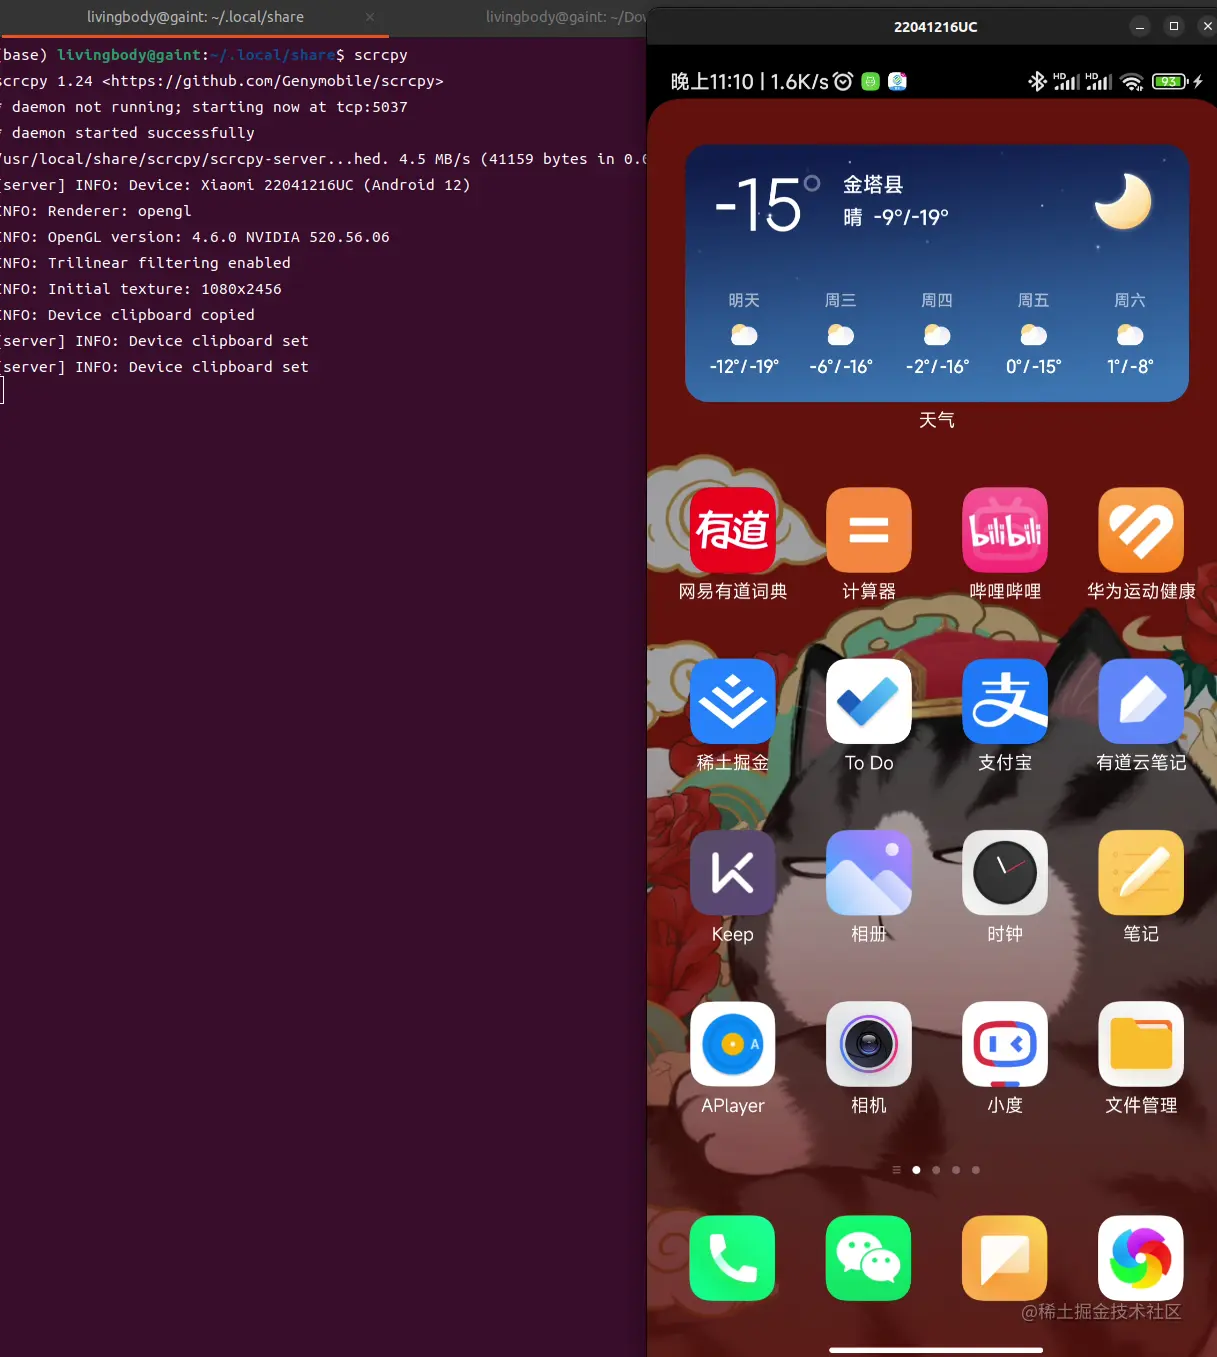Screen dimensions: 1217x1357
Task: Select 周五 forecast in weather widget
Action: click(x=1033, y=334)
